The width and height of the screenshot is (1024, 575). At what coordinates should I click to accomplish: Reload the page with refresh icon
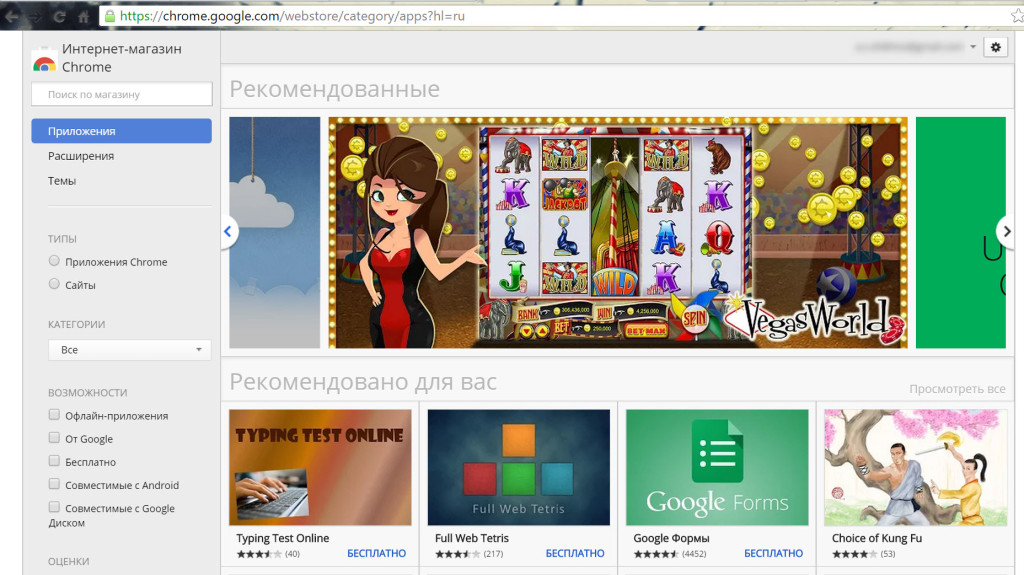(x=59, y=16)
